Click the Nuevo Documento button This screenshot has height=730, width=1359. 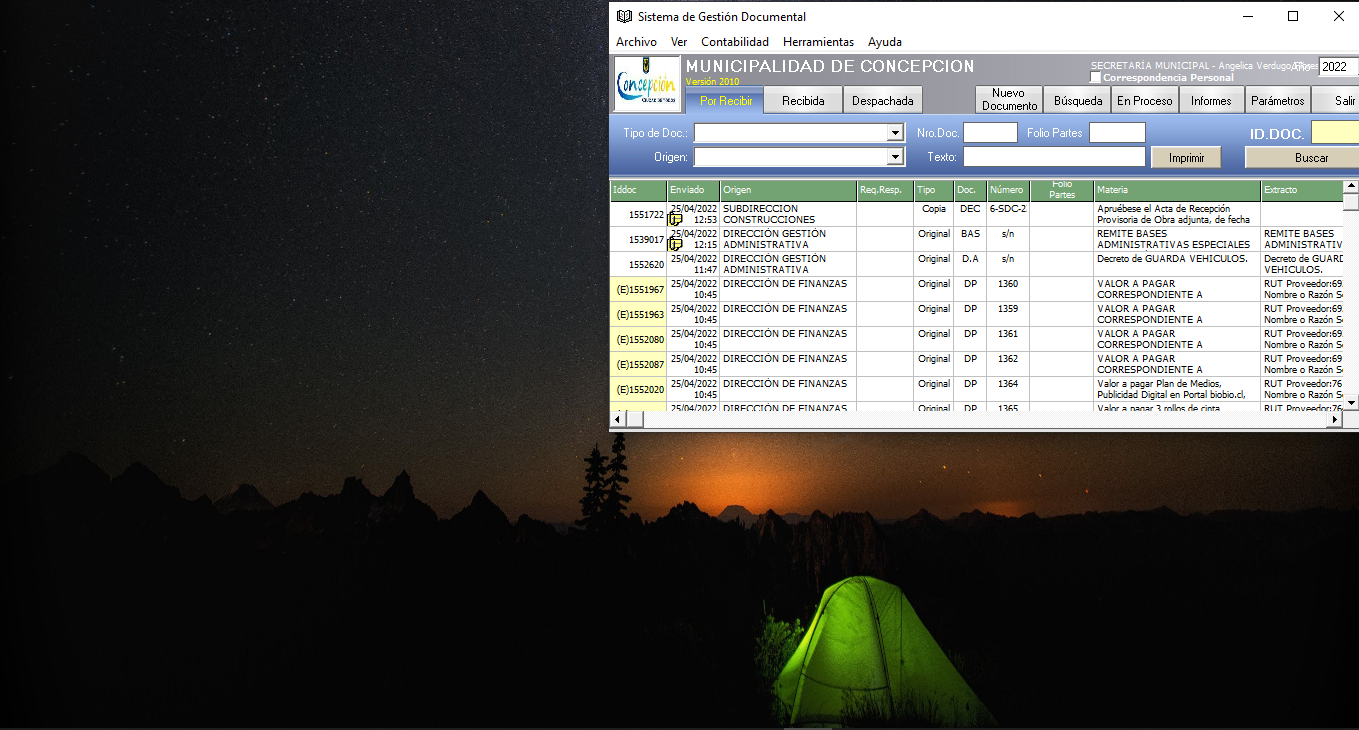tap(1009, 100)
